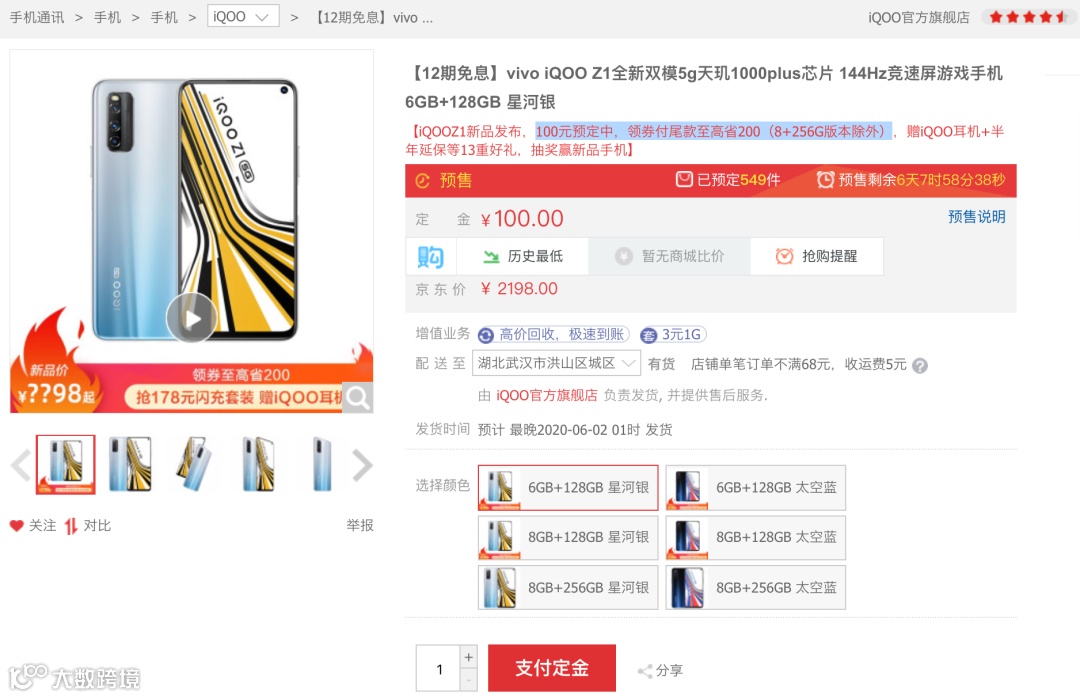Click the question mark help icon near 收运费5元
This screenshot has height=698, width=1080.
(920, 365)
